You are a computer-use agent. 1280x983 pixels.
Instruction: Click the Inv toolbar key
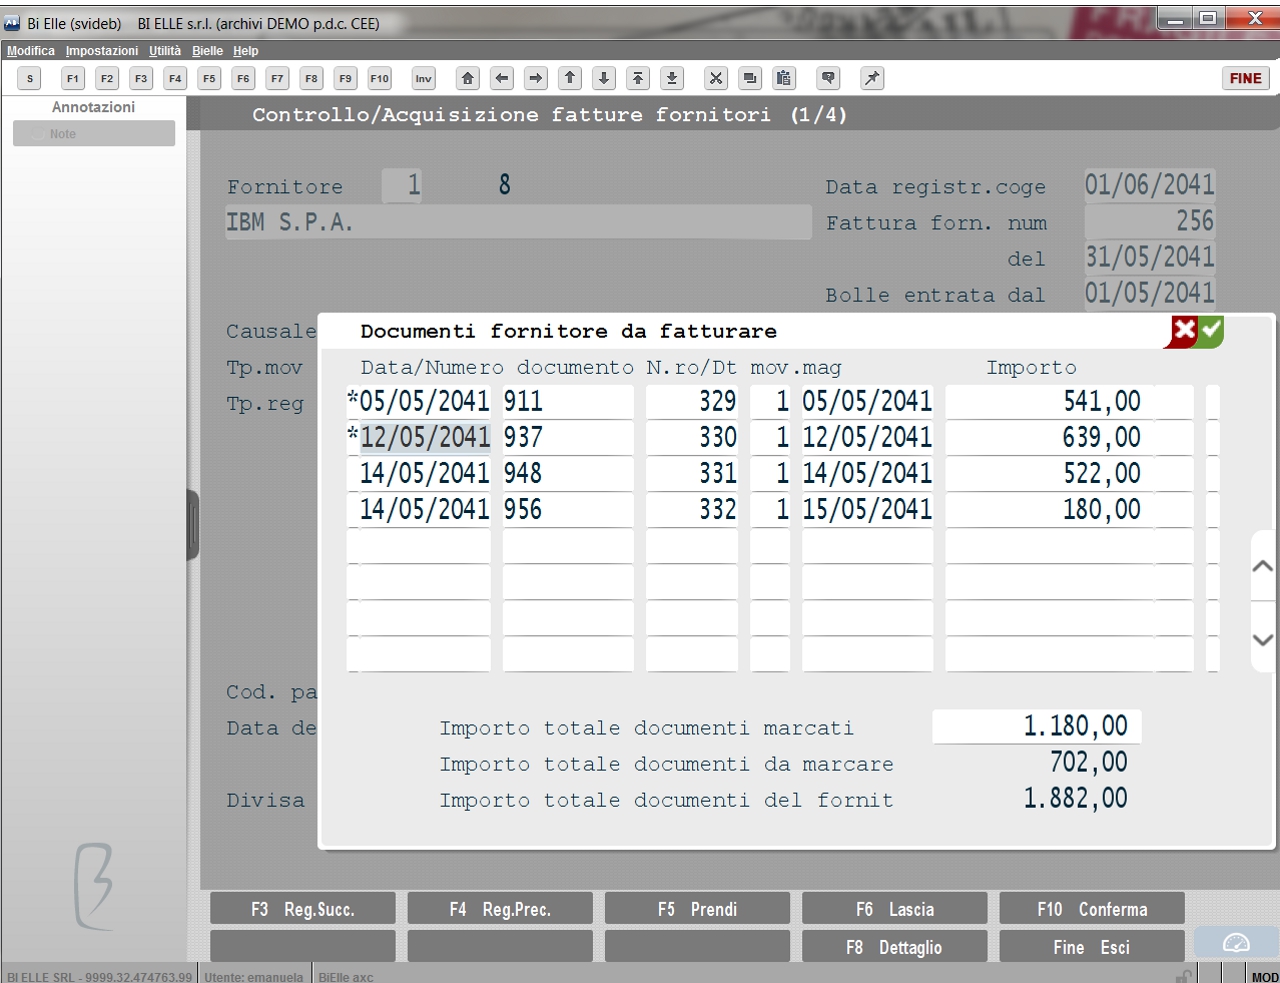(424, 78)
